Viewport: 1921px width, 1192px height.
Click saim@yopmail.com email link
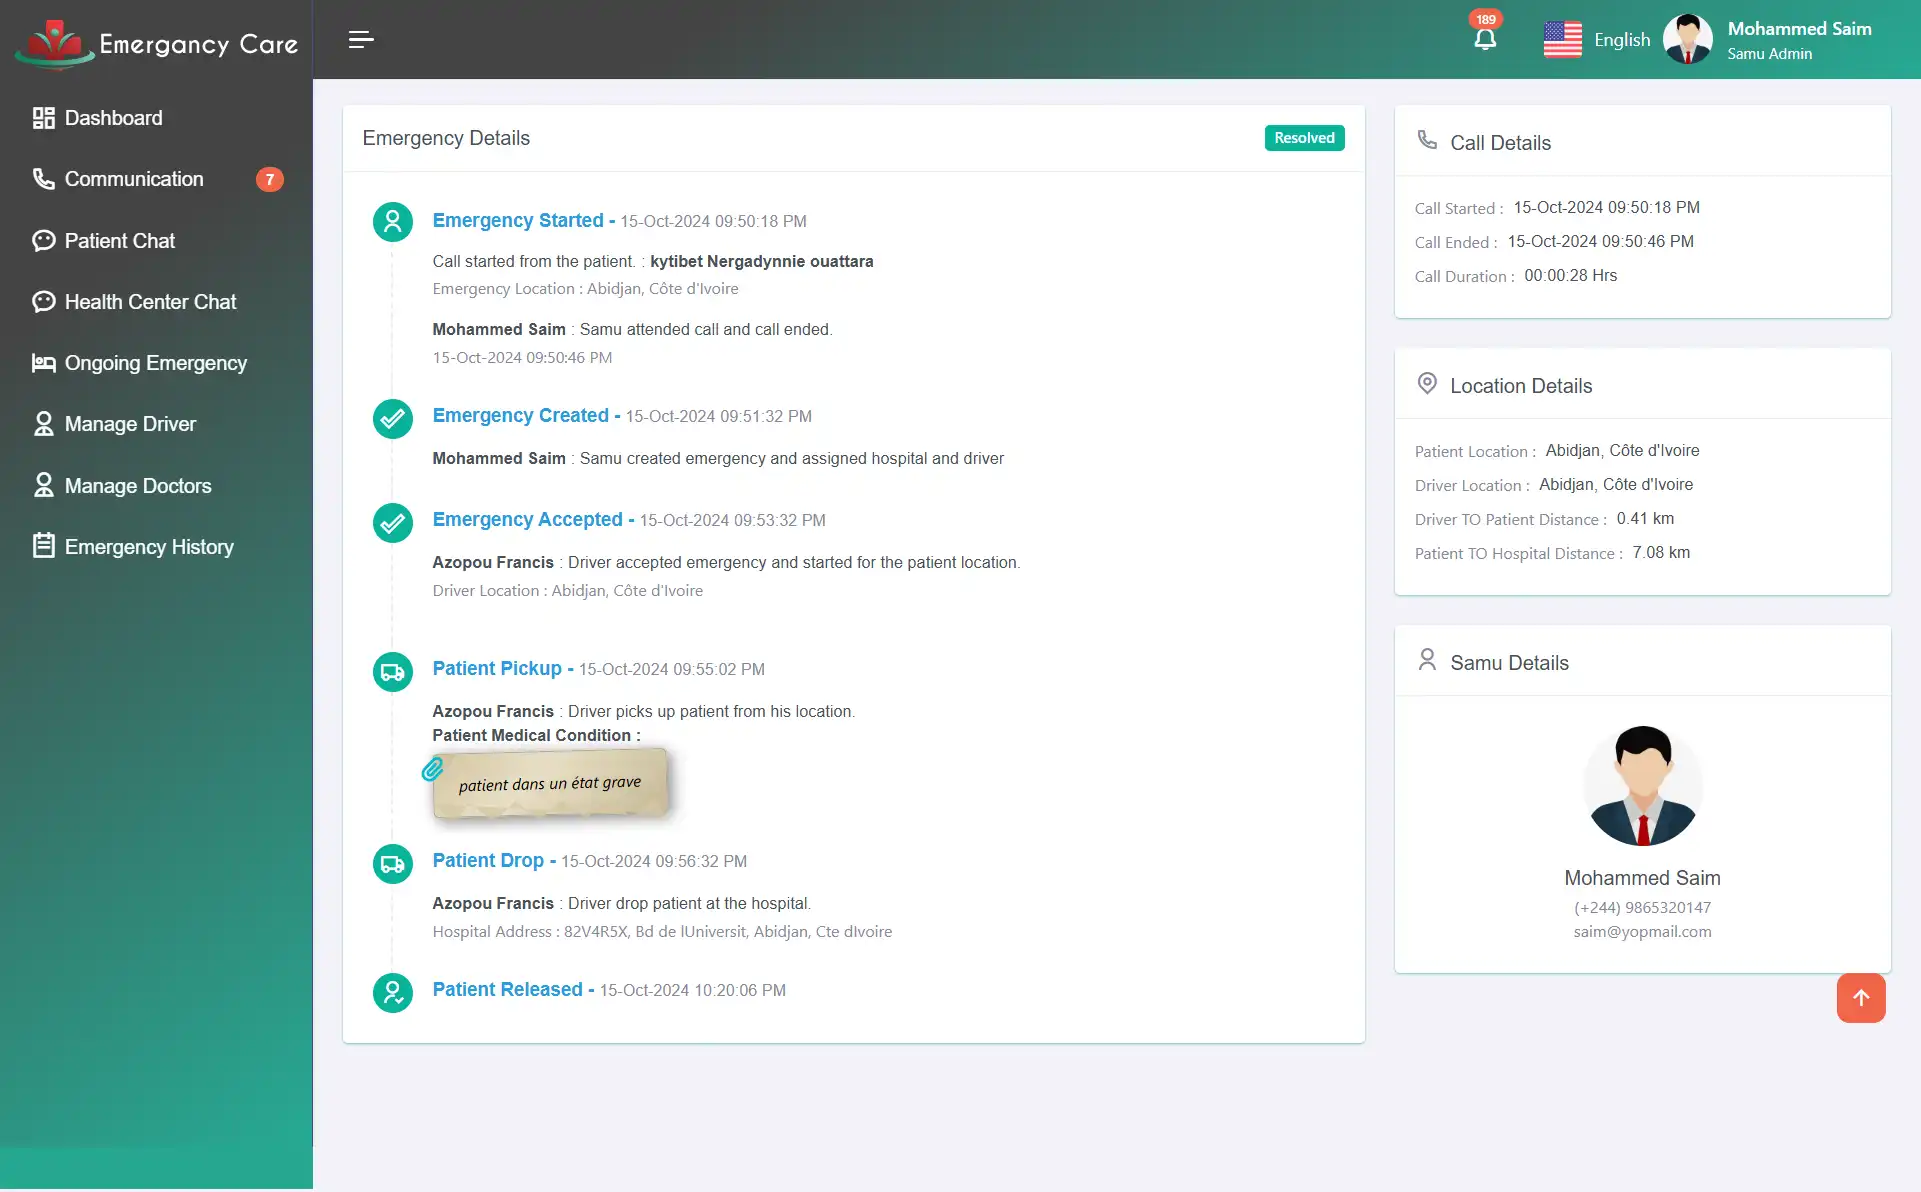click(x=1642, y=932)
